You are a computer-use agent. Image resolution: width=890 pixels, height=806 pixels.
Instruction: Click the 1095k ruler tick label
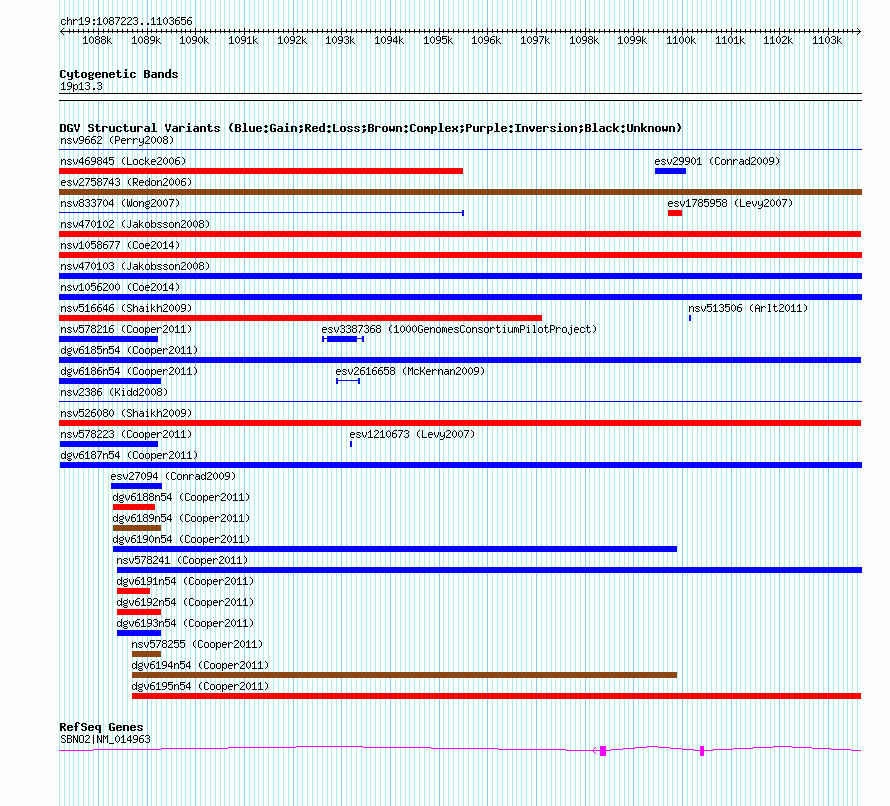[438, 40]
